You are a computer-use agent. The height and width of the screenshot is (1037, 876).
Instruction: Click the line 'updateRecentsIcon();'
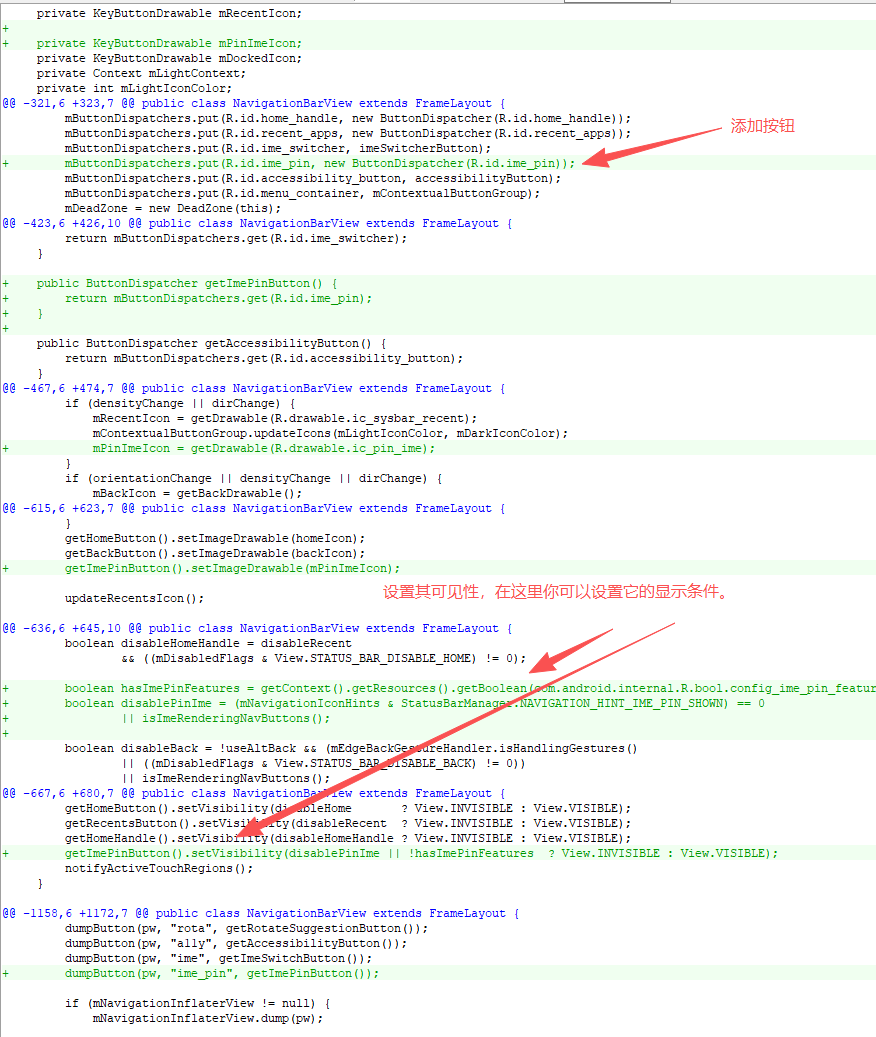tap(134, 599)
